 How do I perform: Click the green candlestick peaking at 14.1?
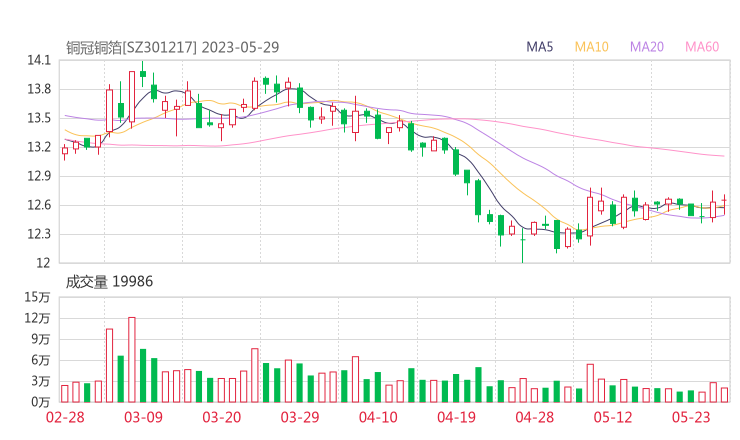click(143, 74)
